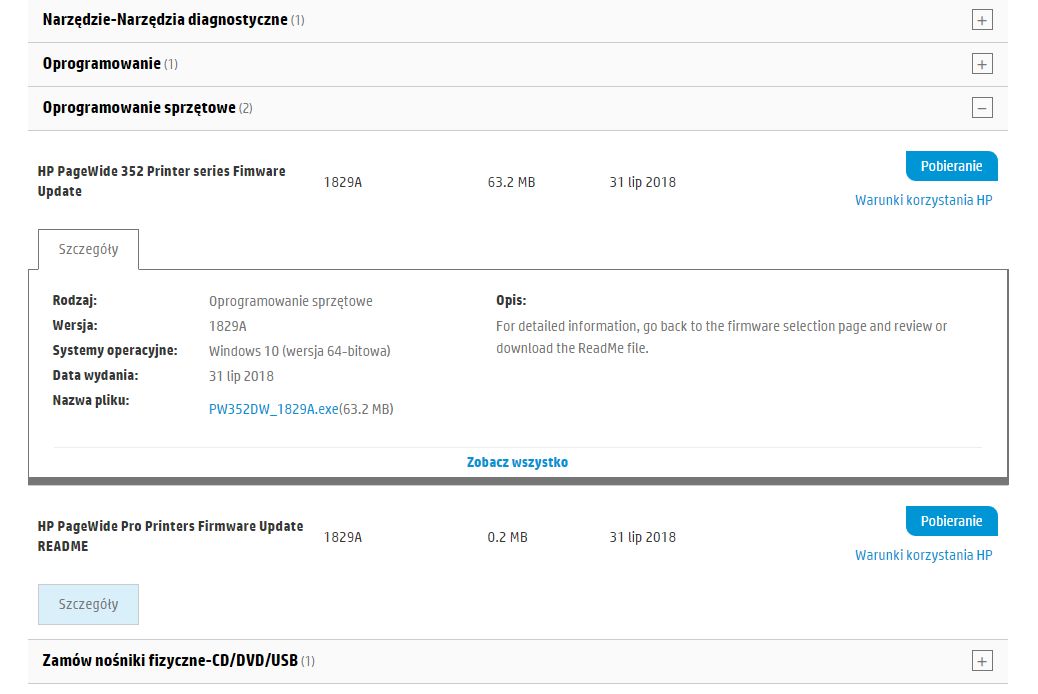Open Warunki korzystania HP link for PageWide 352 firmware
The height and width of the screenshot is (694, 1038).
point(923,200)
